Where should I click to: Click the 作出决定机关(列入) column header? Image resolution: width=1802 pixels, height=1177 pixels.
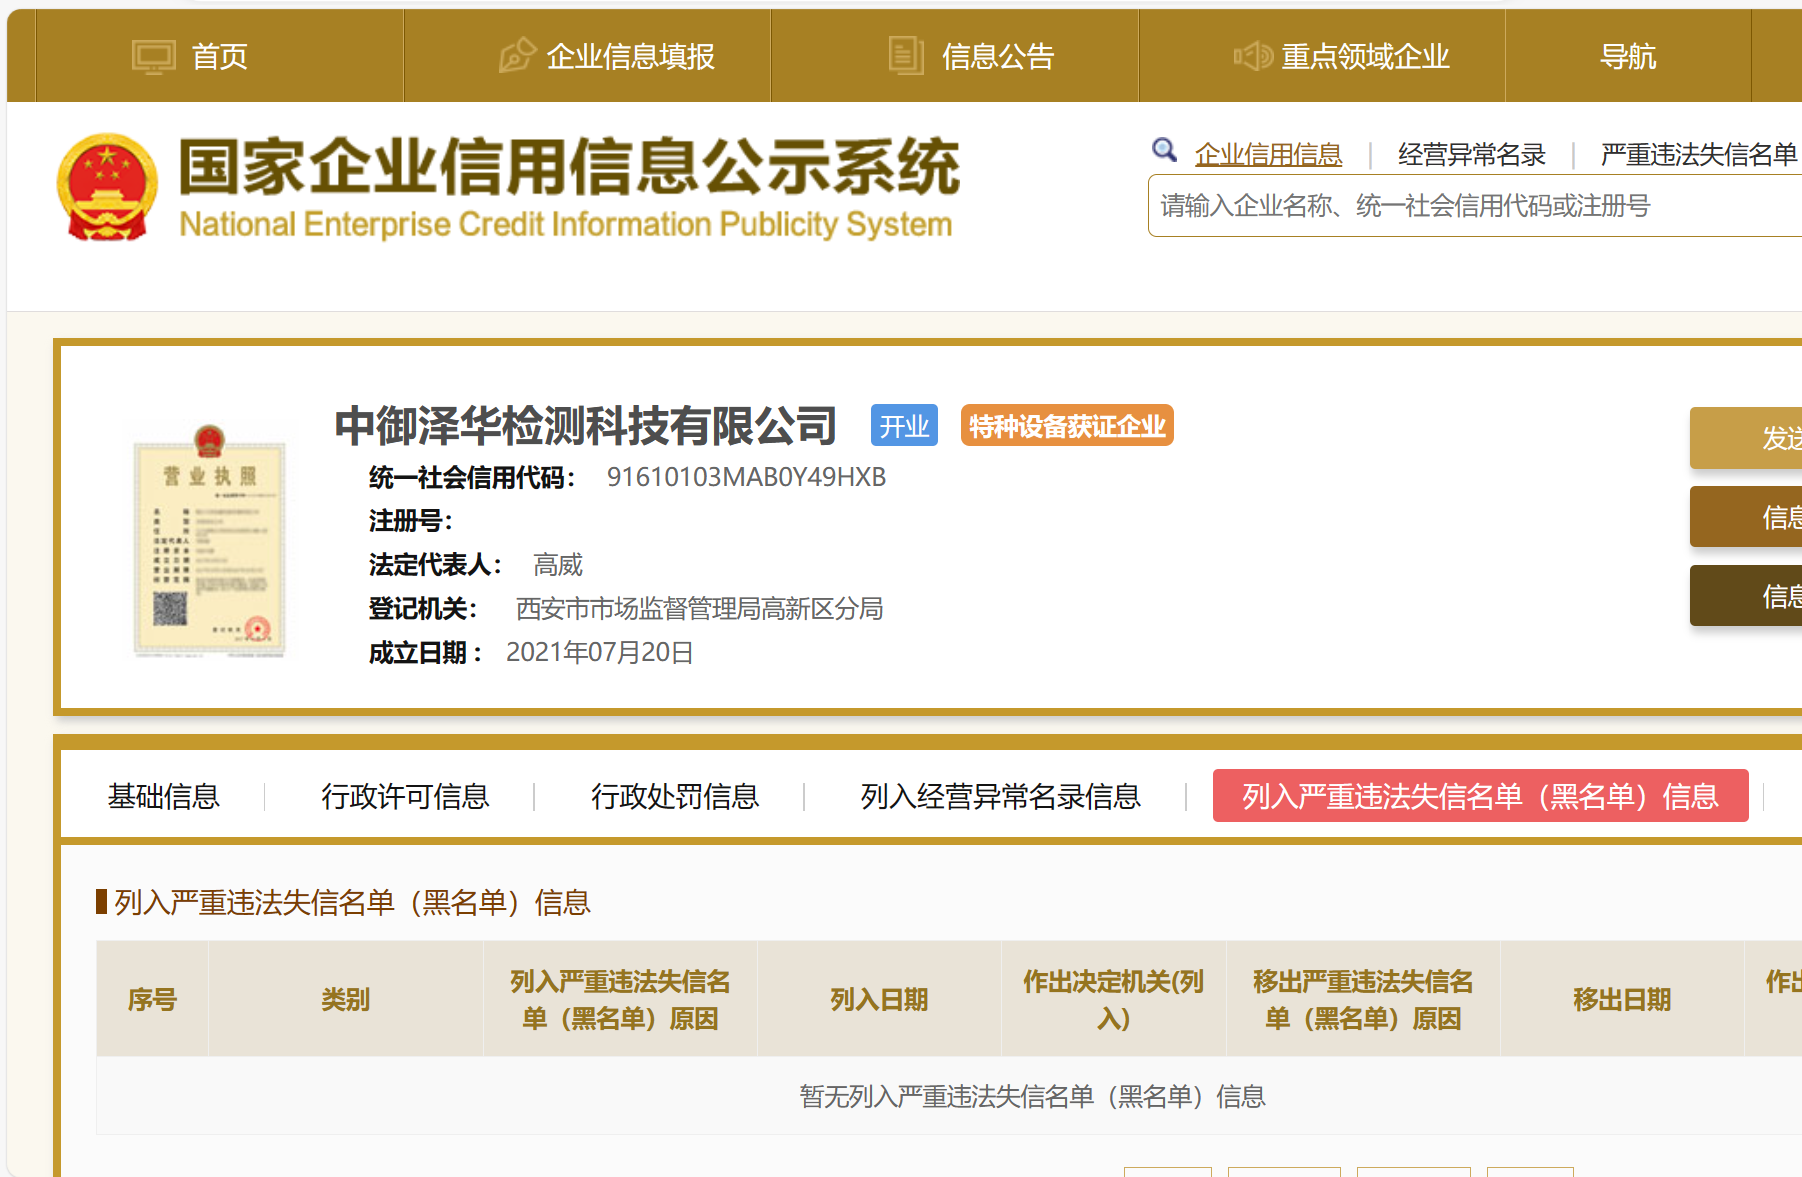[1114, 999]
